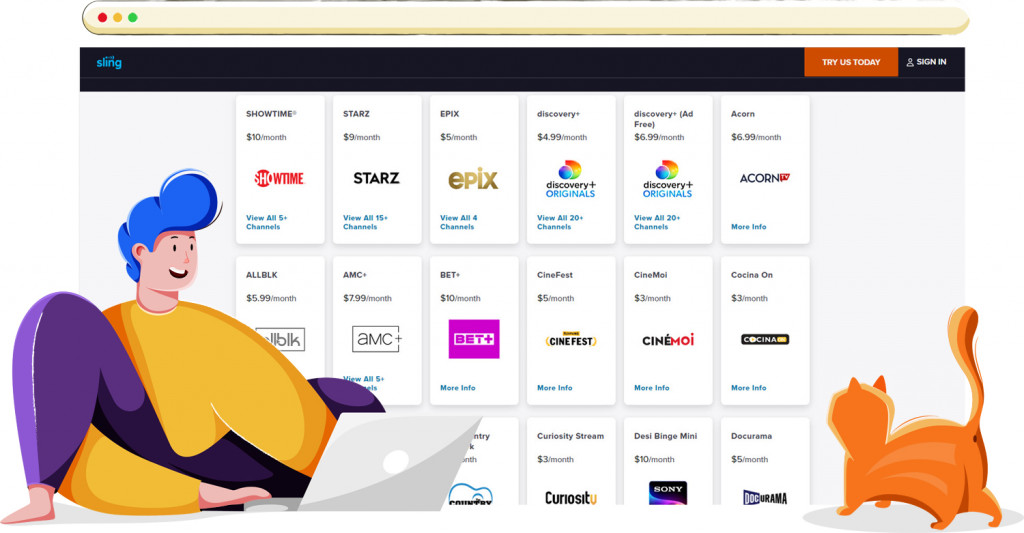The image size is (1024, 533).
Task: Click the red window close dot
Action: tap(103, 18)
